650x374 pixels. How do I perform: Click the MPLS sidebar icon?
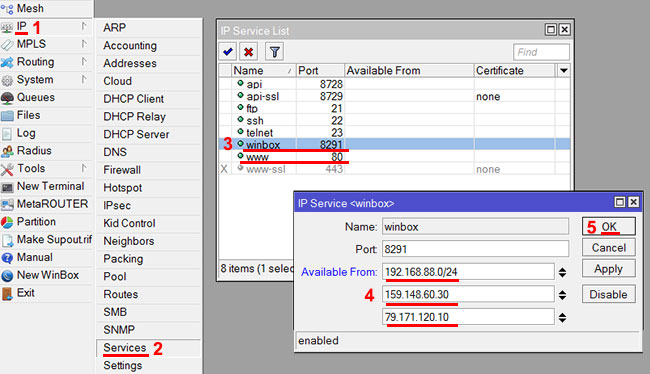point(7,44)
